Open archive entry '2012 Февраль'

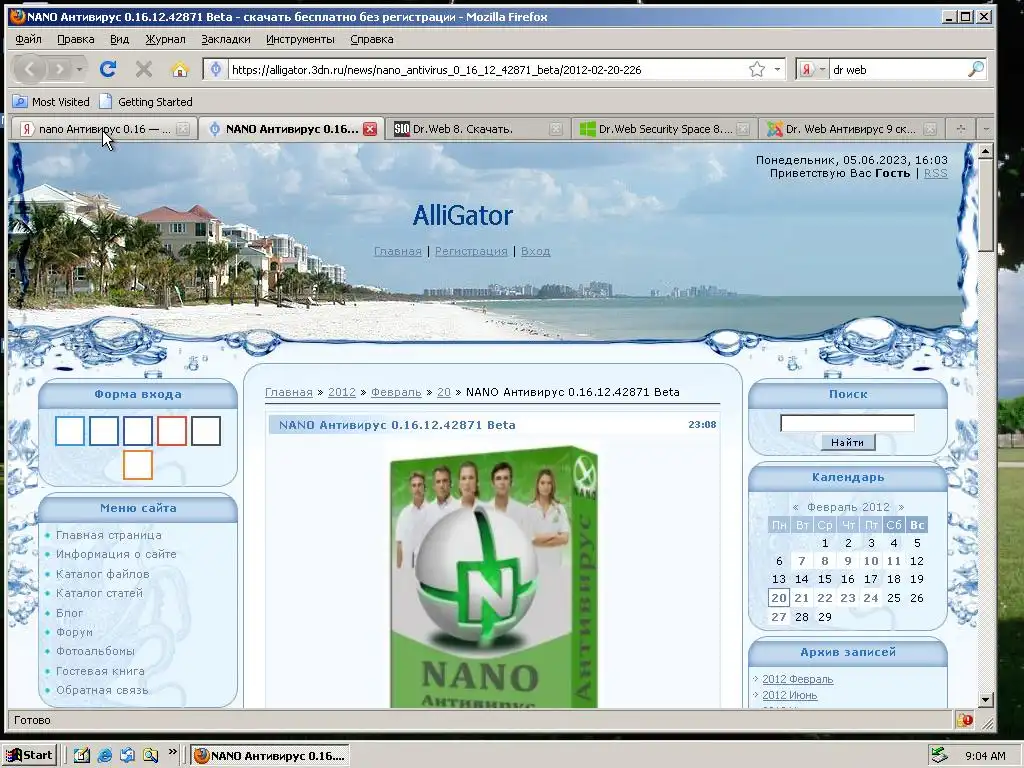(797, 679)
